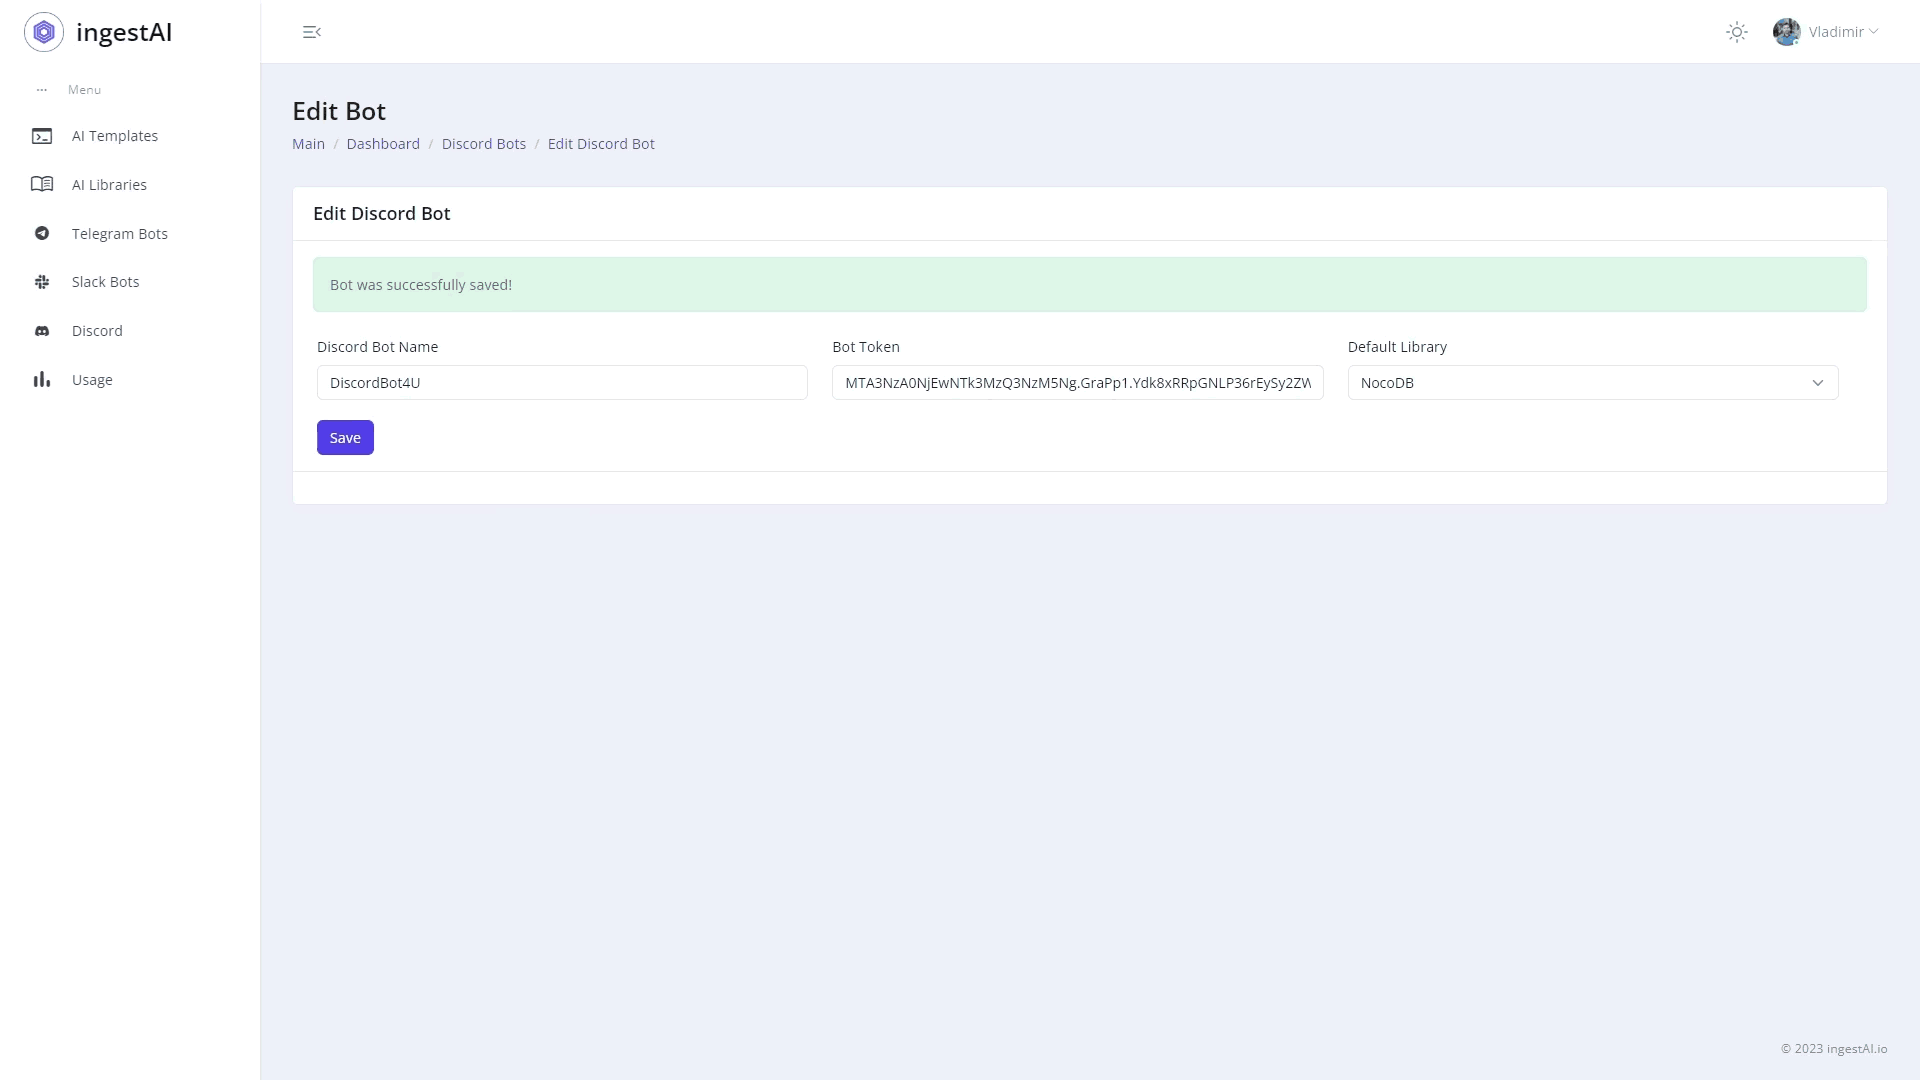Collapse sidebar with hamburger toggle icon
Image resolution: width=1920 pixels, height=1080 pixels.
(x=312, y=32)
